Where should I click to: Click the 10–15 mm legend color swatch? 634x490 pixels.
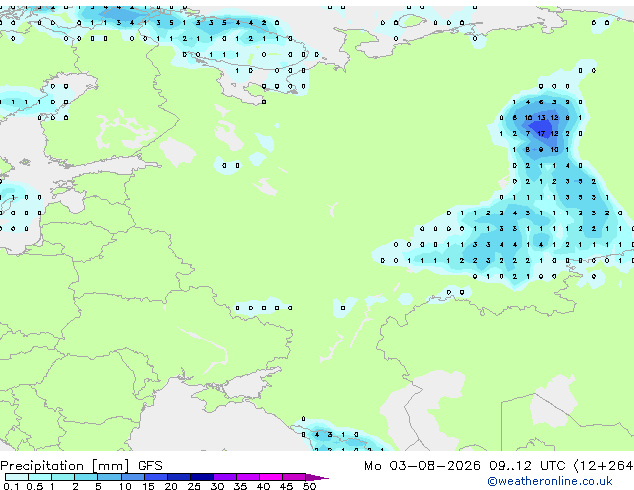point(132,477)
